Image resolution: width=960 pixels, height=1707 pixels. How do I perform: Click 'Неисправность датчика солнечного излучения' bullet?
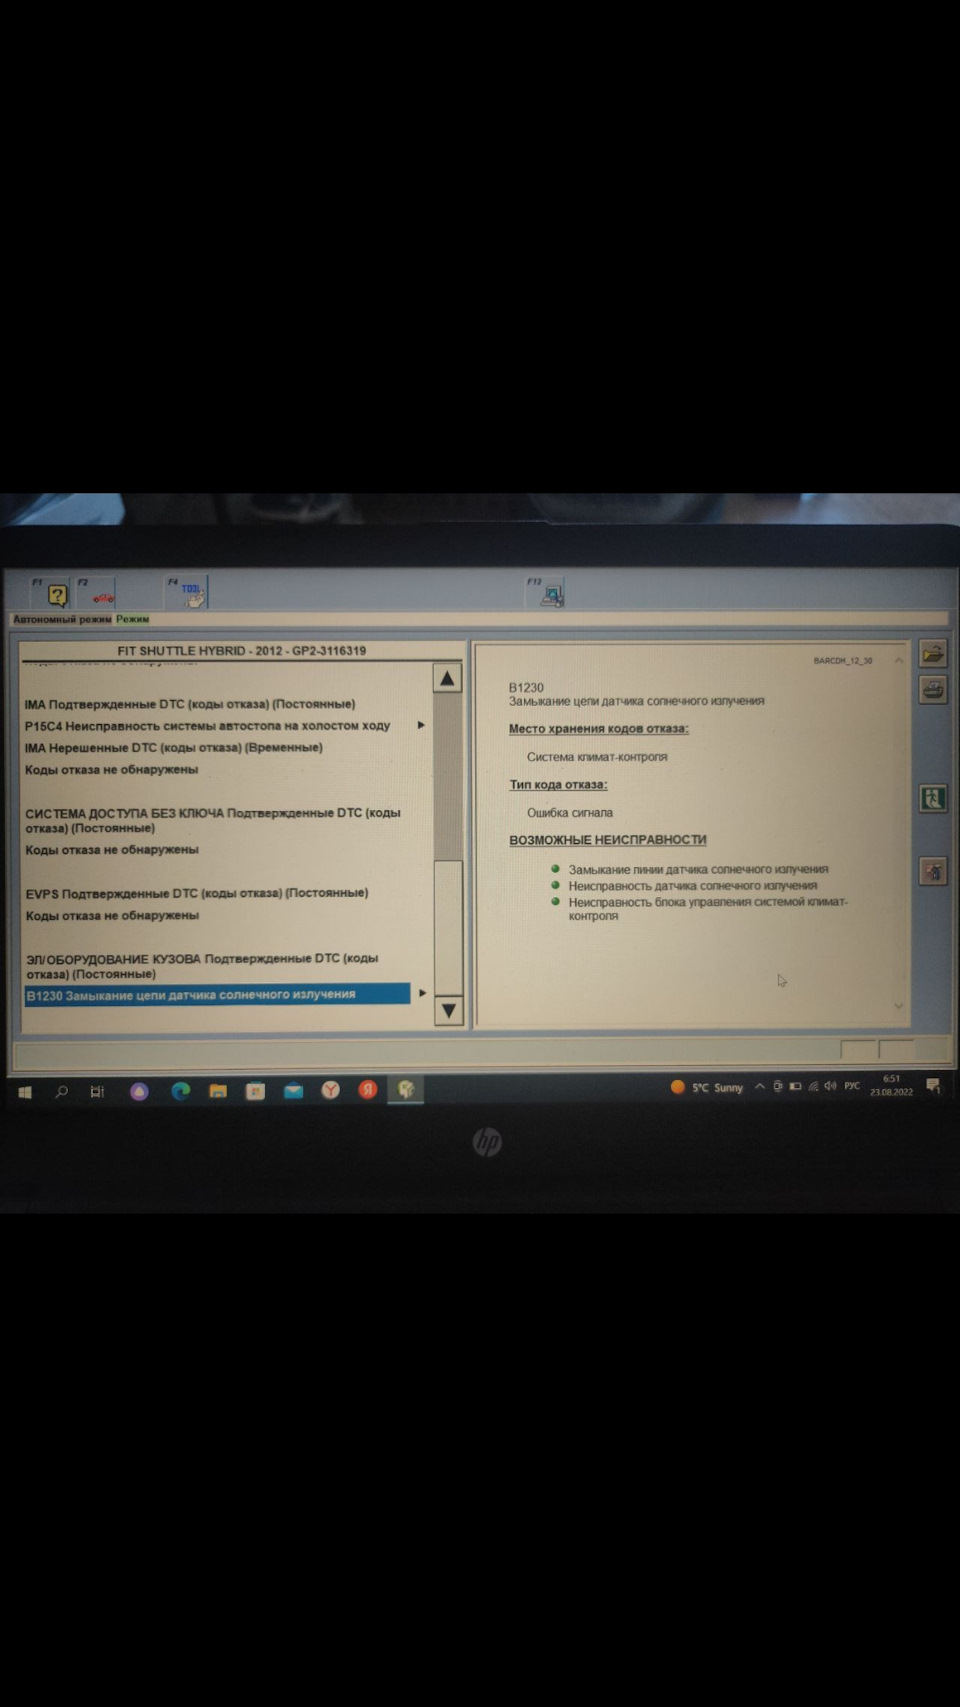pos(693,886)
